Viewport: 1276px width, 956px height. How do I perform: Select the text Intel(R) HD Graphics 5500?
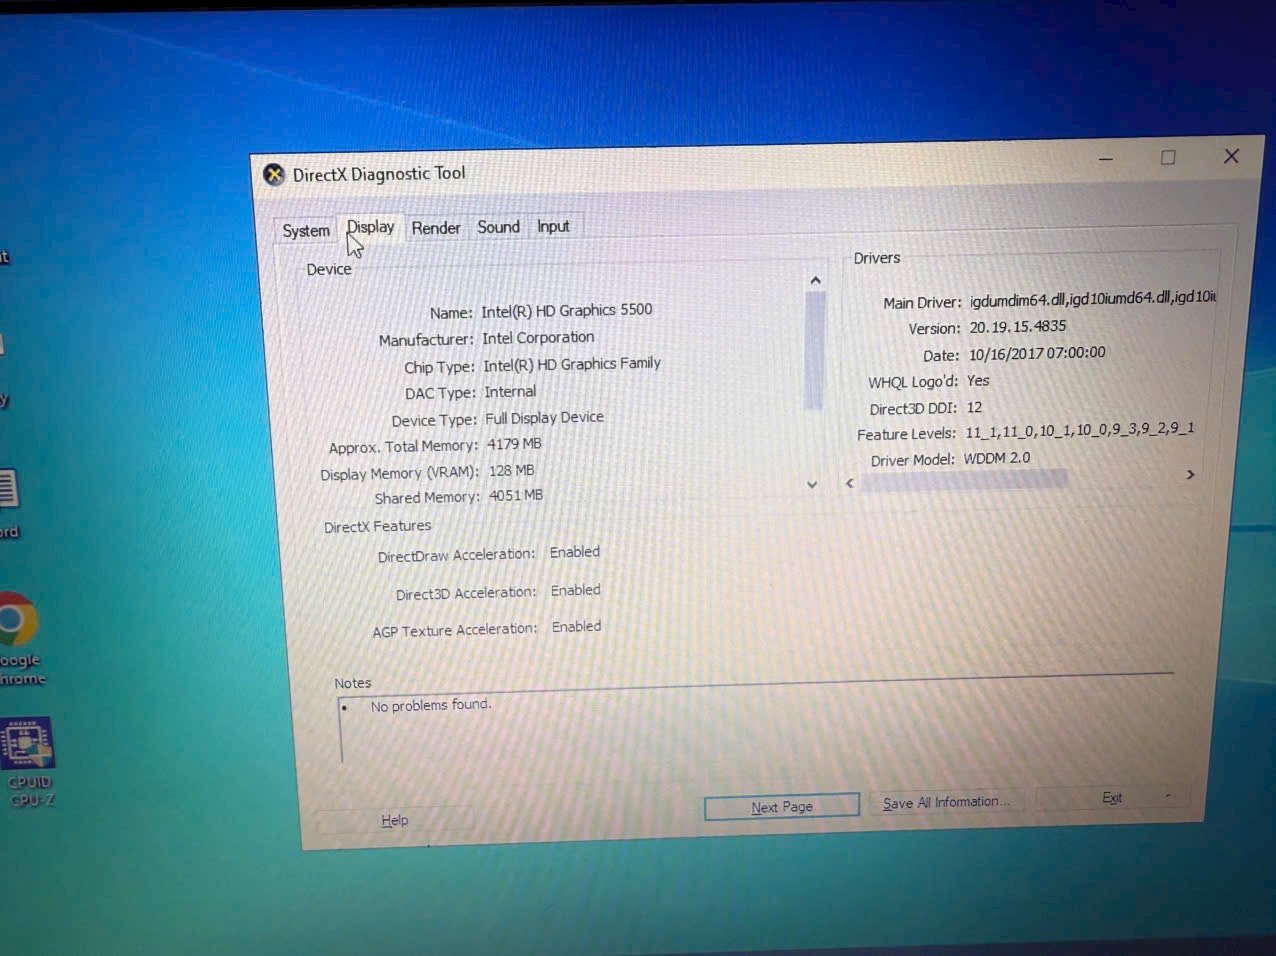click(x=566, y=311)
